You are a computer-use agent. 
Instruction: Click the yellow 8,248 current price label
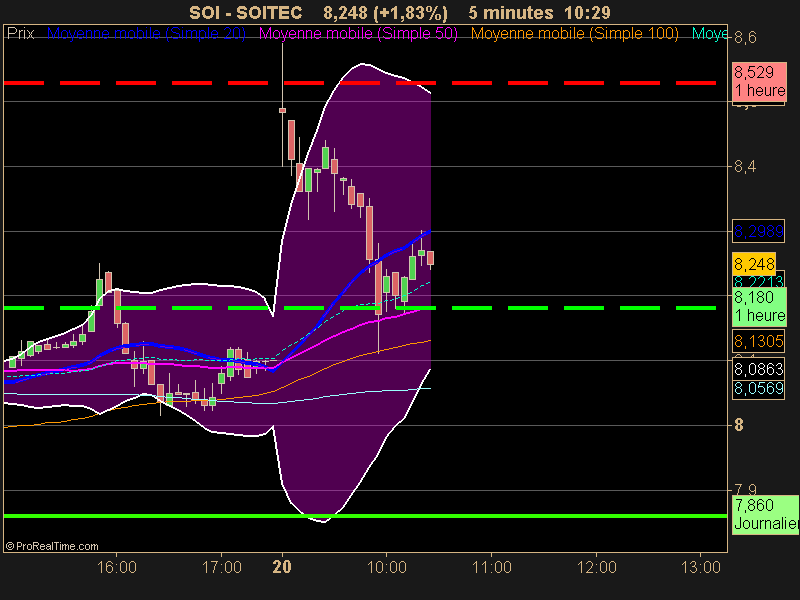click(x=754, y=264)
